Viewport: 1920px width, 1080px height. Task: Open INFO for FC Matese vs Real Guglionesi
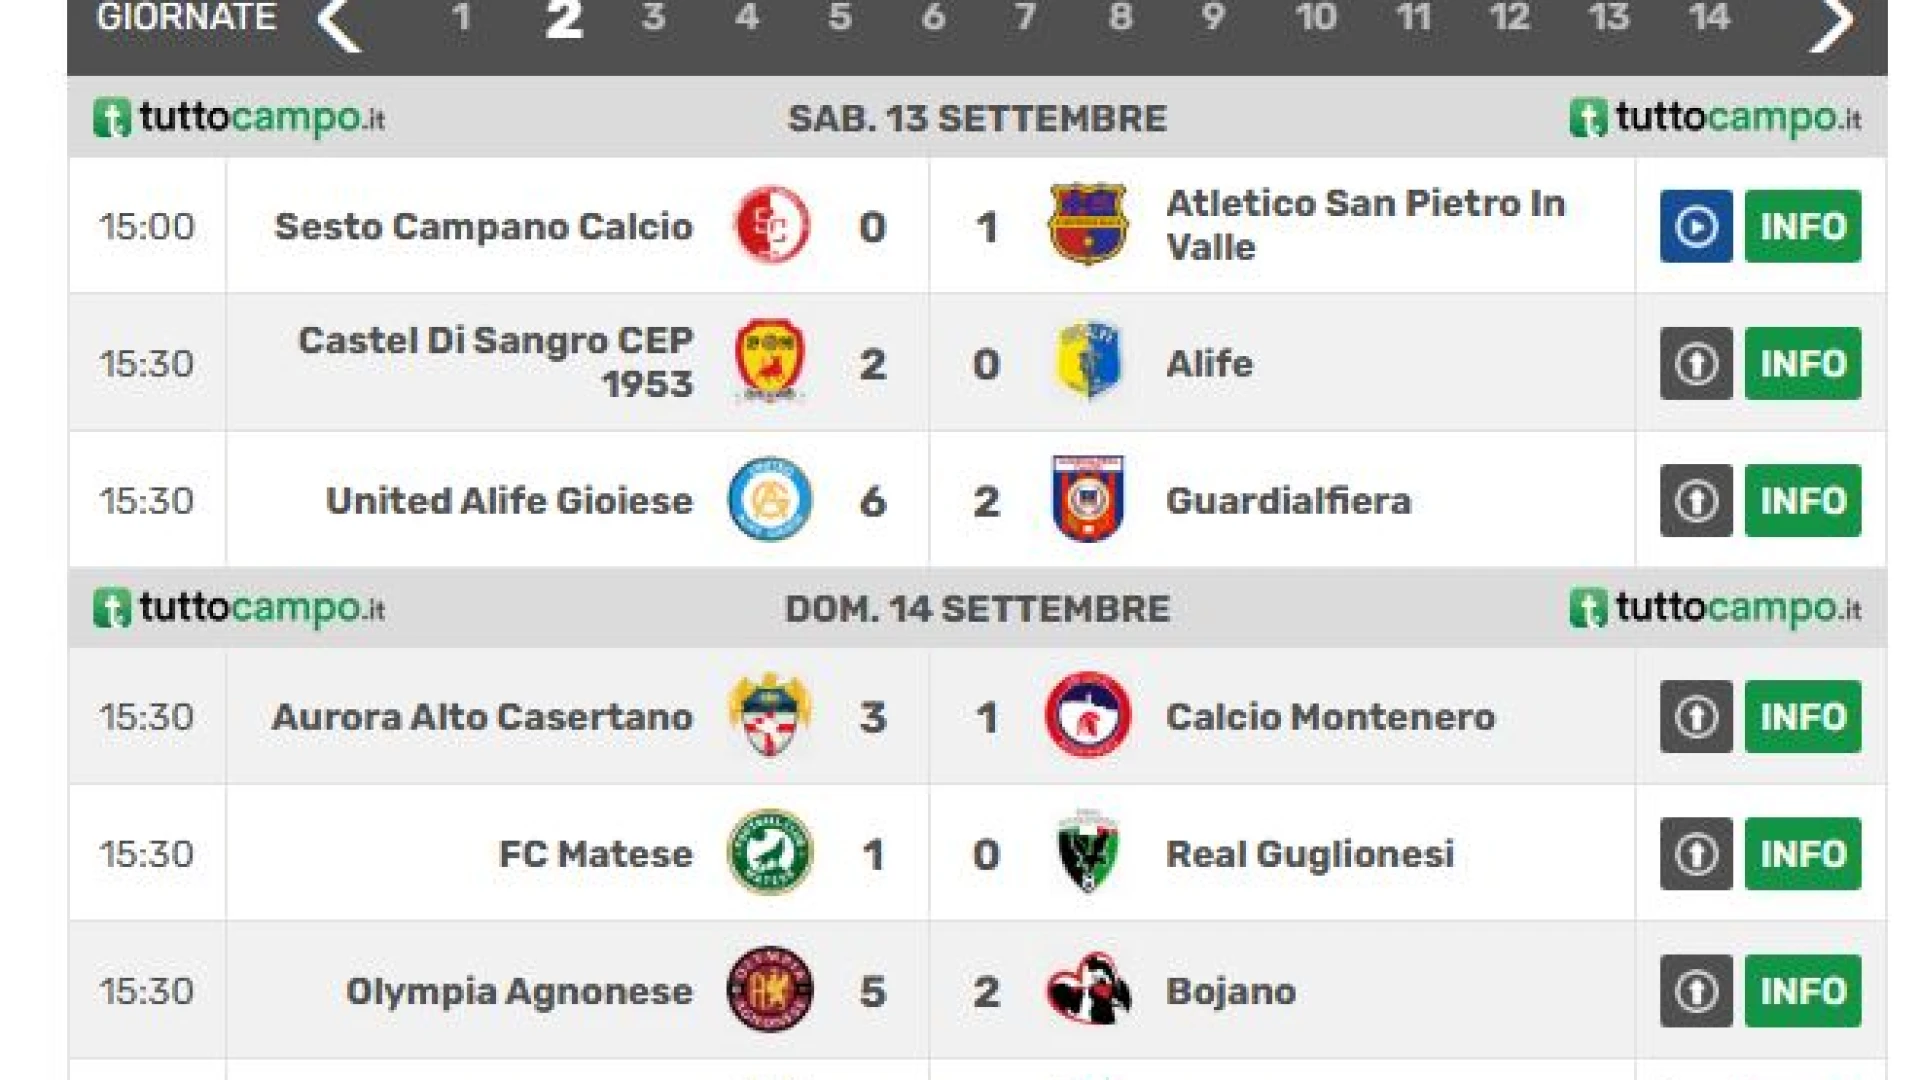[1802, 854]
